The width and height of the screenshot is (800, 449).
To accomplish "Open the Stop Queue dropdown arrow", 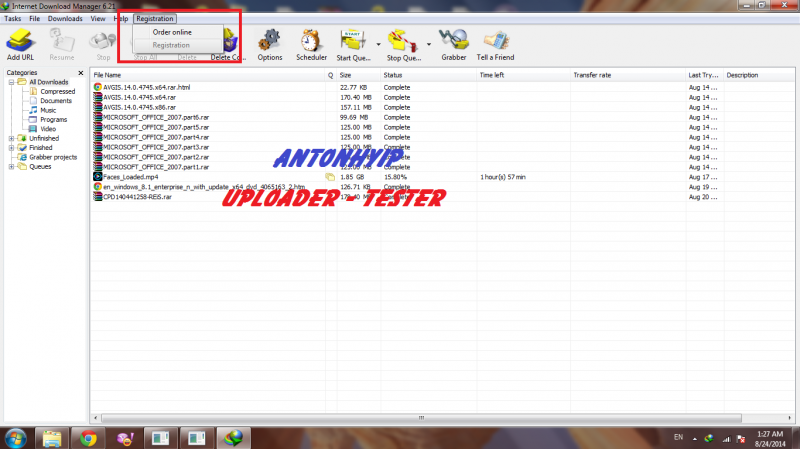I will click(x=428, y=44).
